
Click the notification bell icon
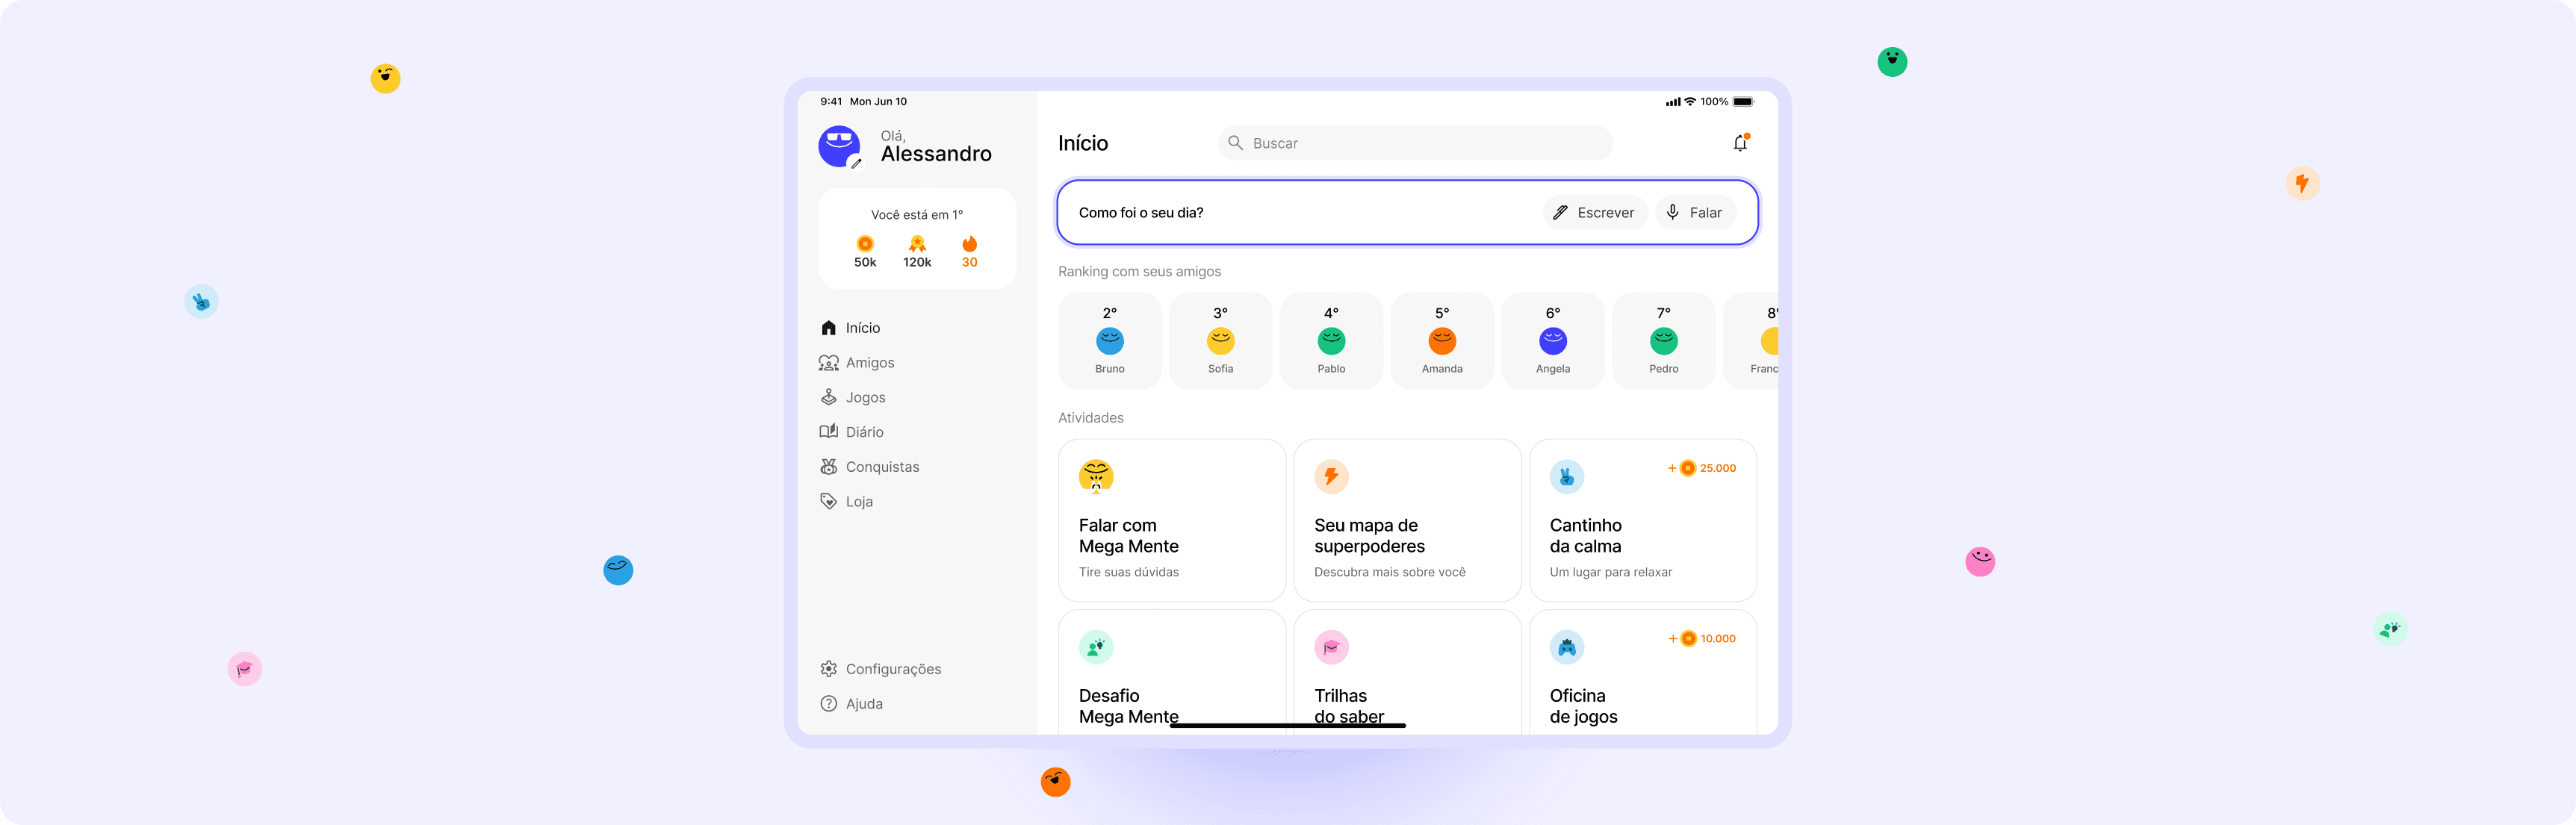[1740, 143]
